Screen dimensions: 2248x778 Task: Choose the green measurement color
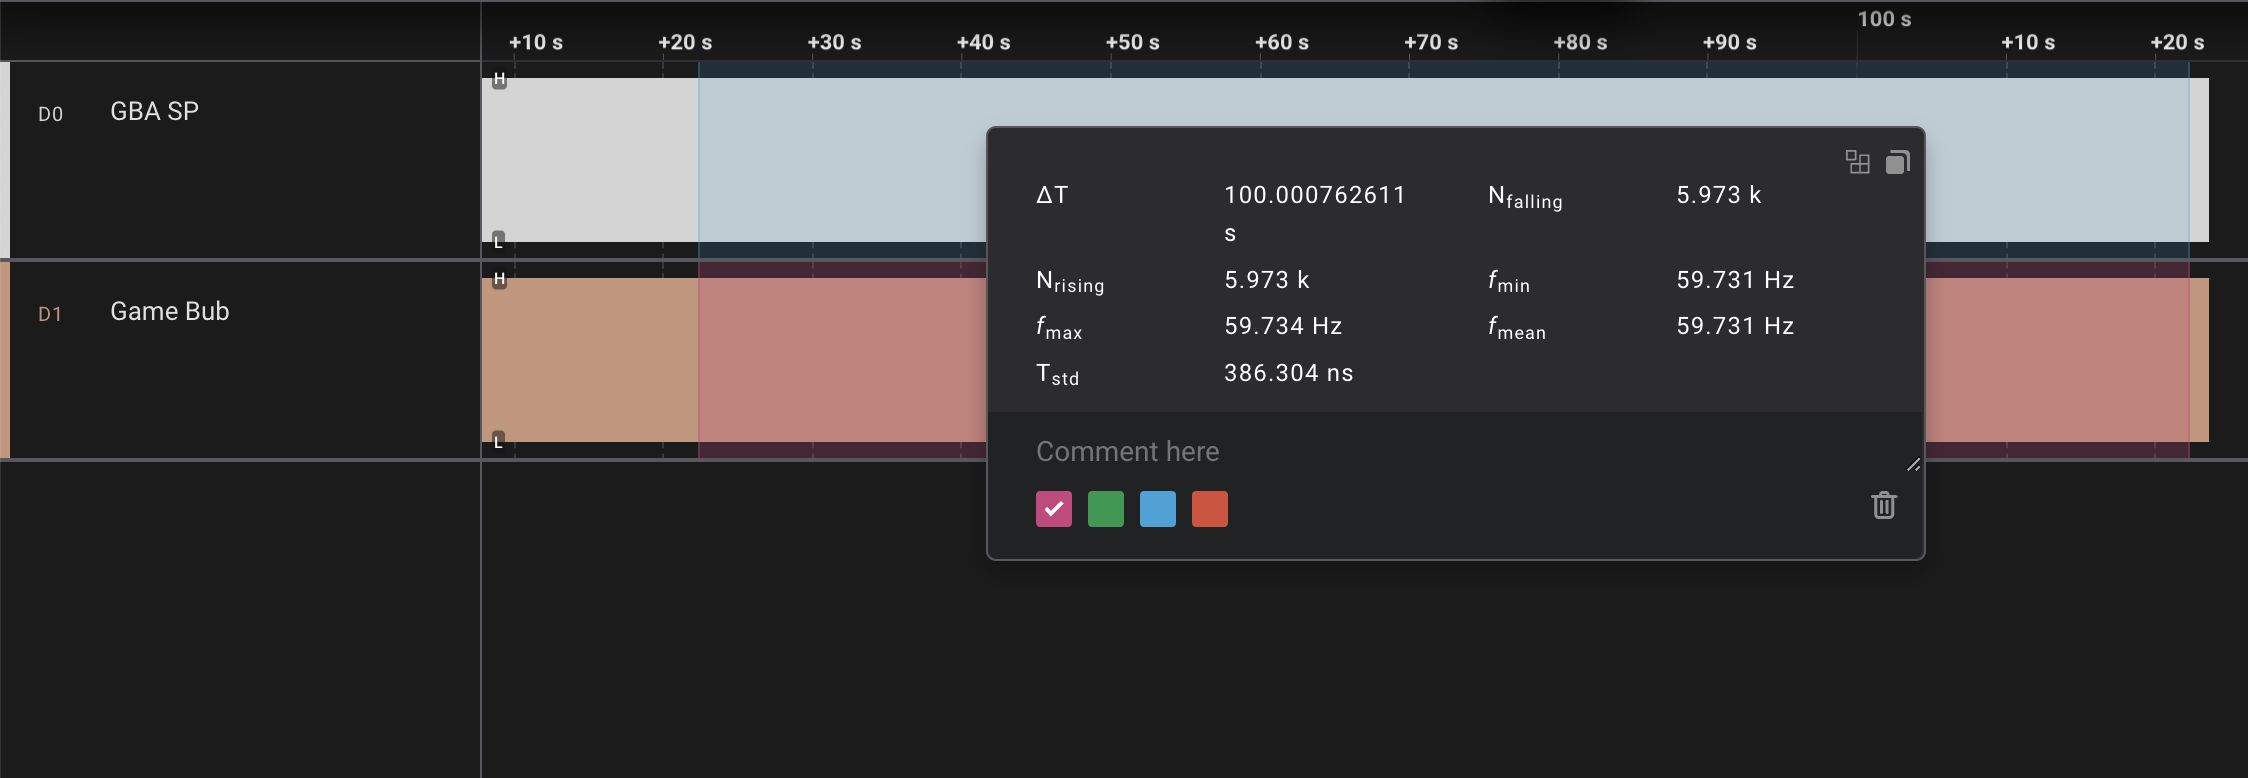point(1105,509)
